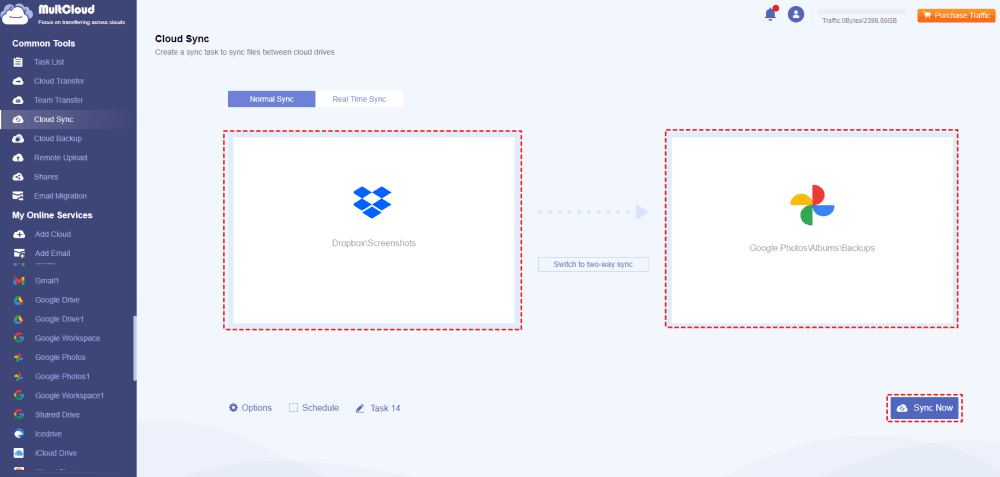The image size is (1000, 477).
Task: Click the Shares sidebar icon
Action: 18,177
